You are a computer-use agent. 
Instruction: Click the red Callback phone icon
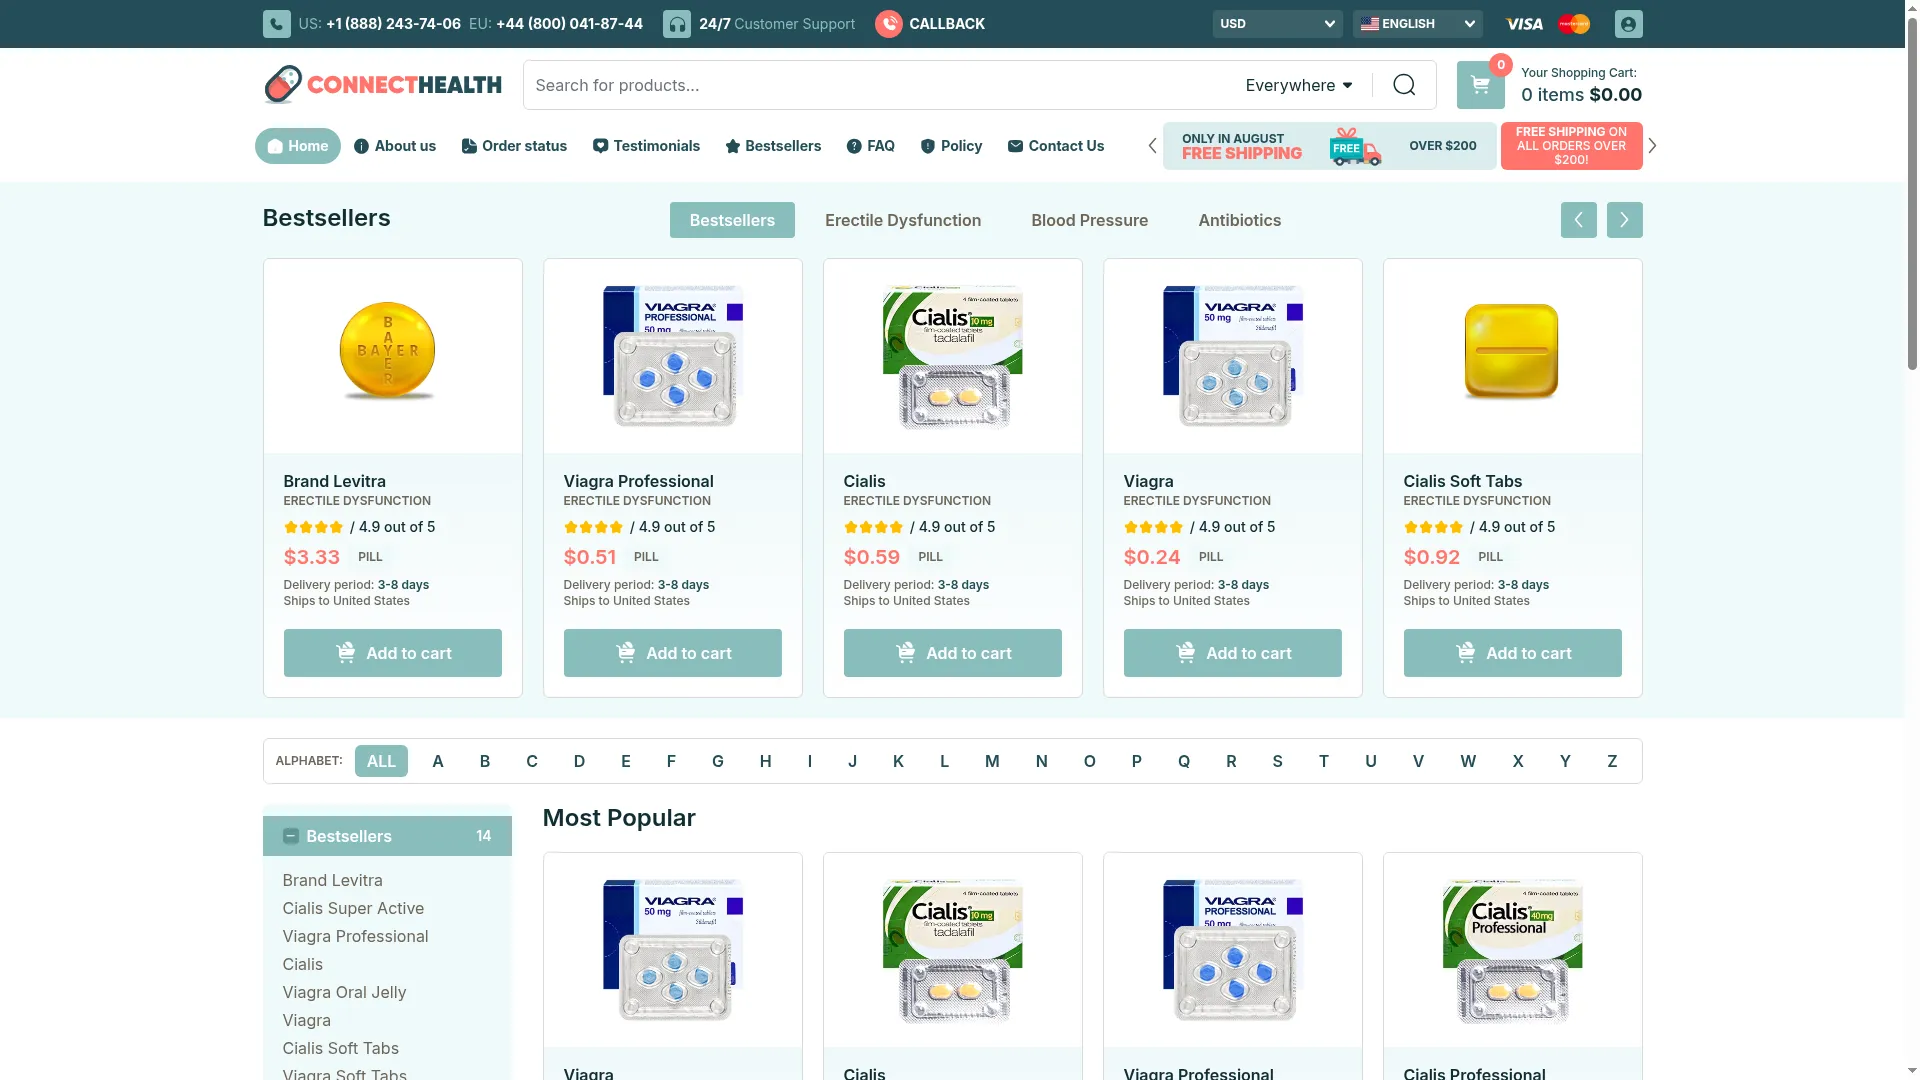click(x=889, y=24)
